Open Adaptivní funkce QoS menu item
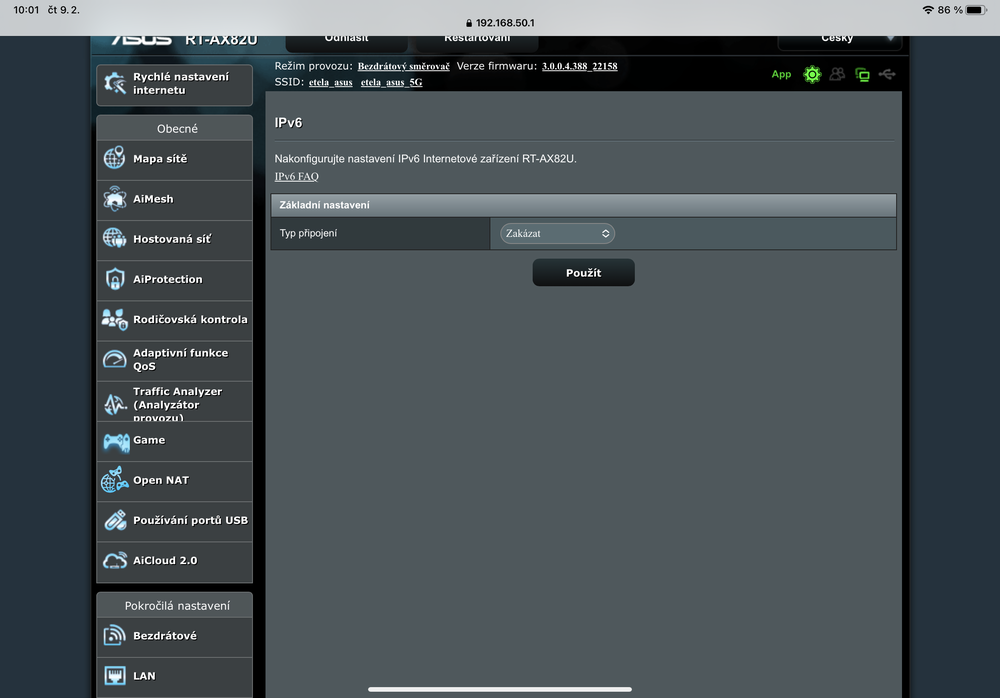The image size is (1000, 698). [x=180, y=360]
